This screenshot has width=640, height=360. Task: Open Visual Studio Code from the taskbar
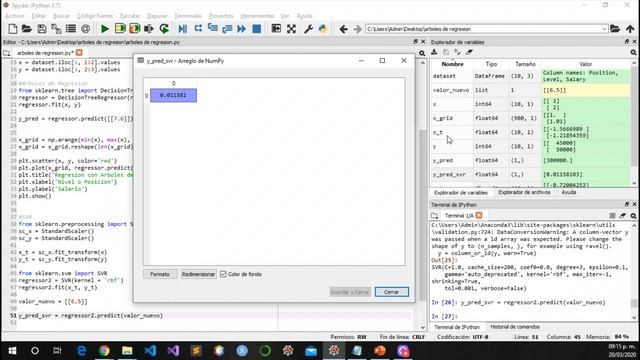(x=150, y=351)
